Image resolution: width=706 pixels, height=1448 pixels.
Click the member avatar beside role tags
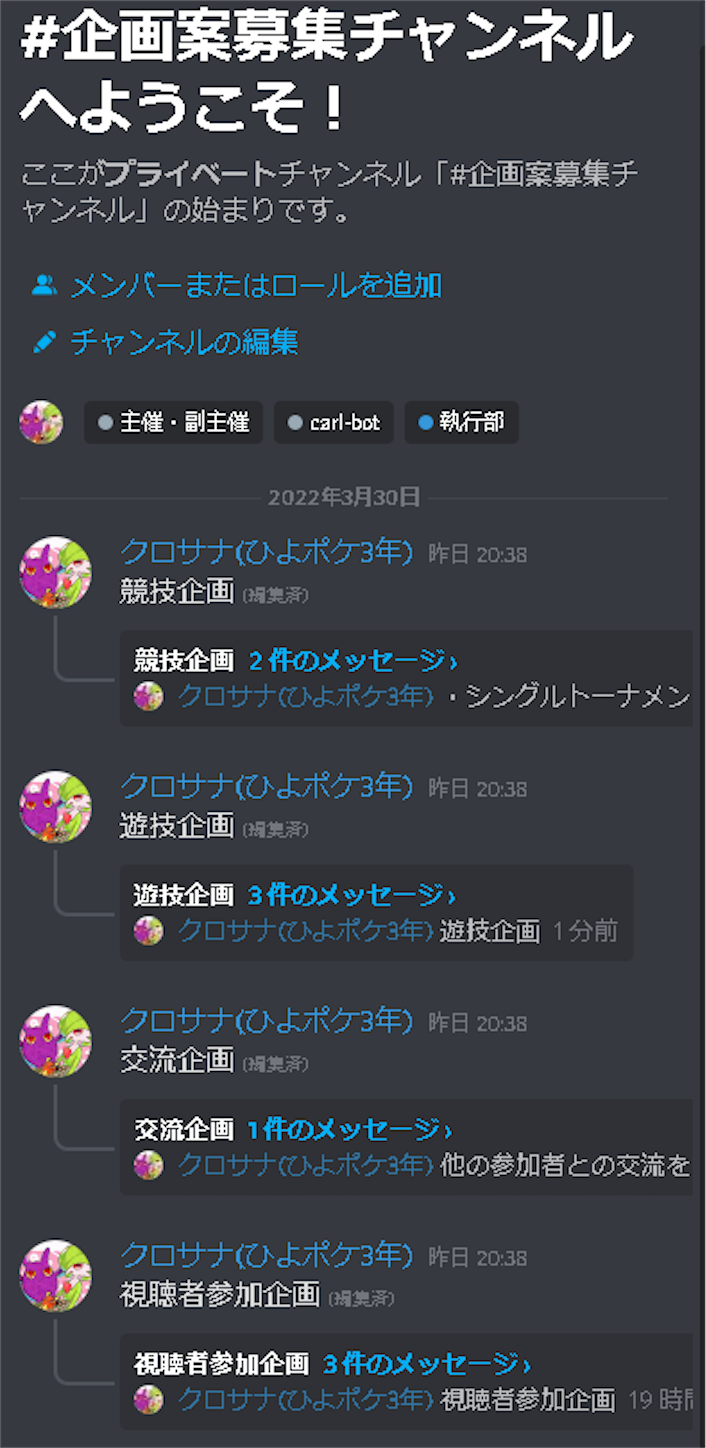tap(41, 422)
